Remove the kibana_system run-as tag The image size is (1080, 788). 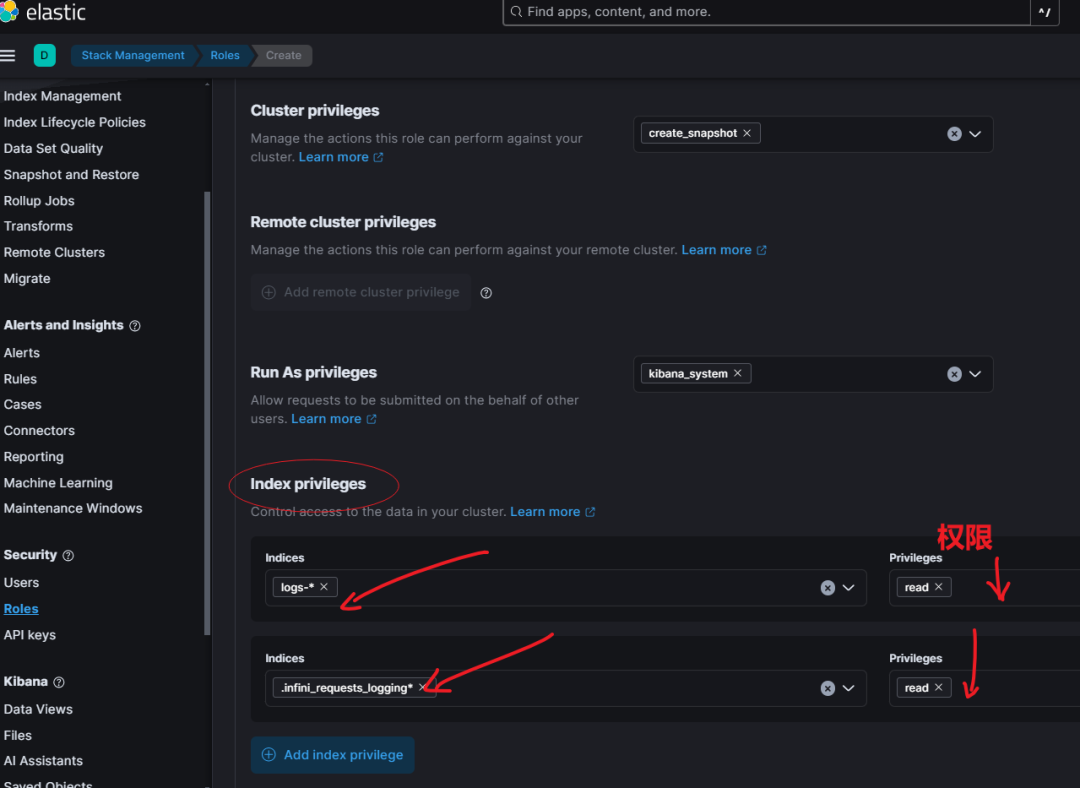tap(738, 373)
